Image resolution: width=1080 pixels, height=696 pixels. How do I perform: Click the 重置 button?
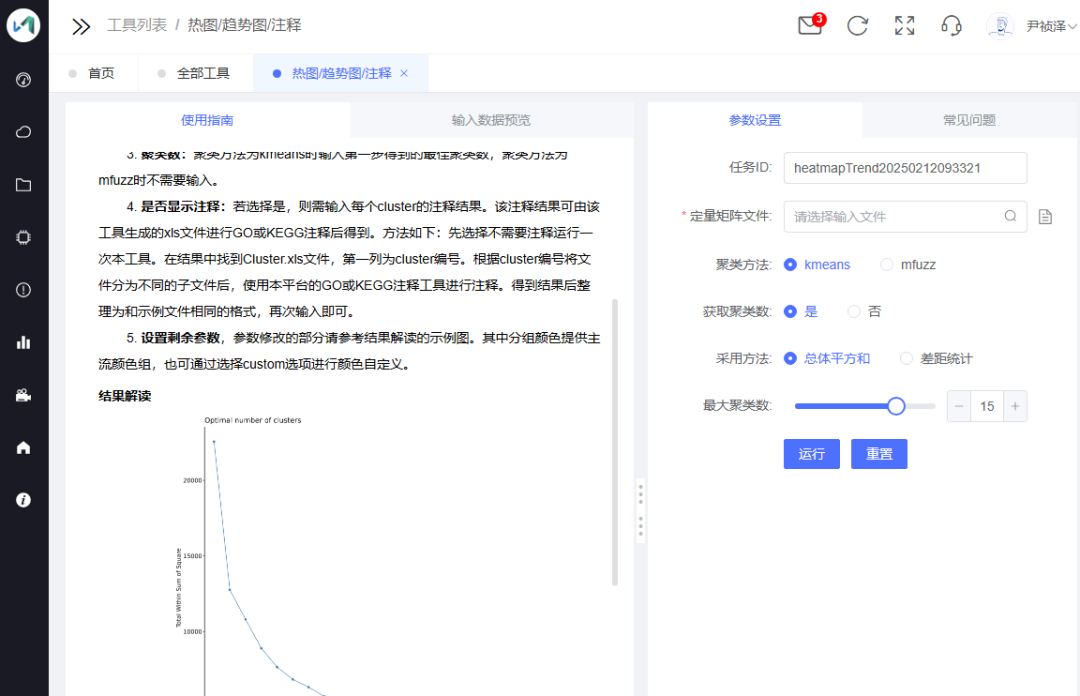[879, 454]
